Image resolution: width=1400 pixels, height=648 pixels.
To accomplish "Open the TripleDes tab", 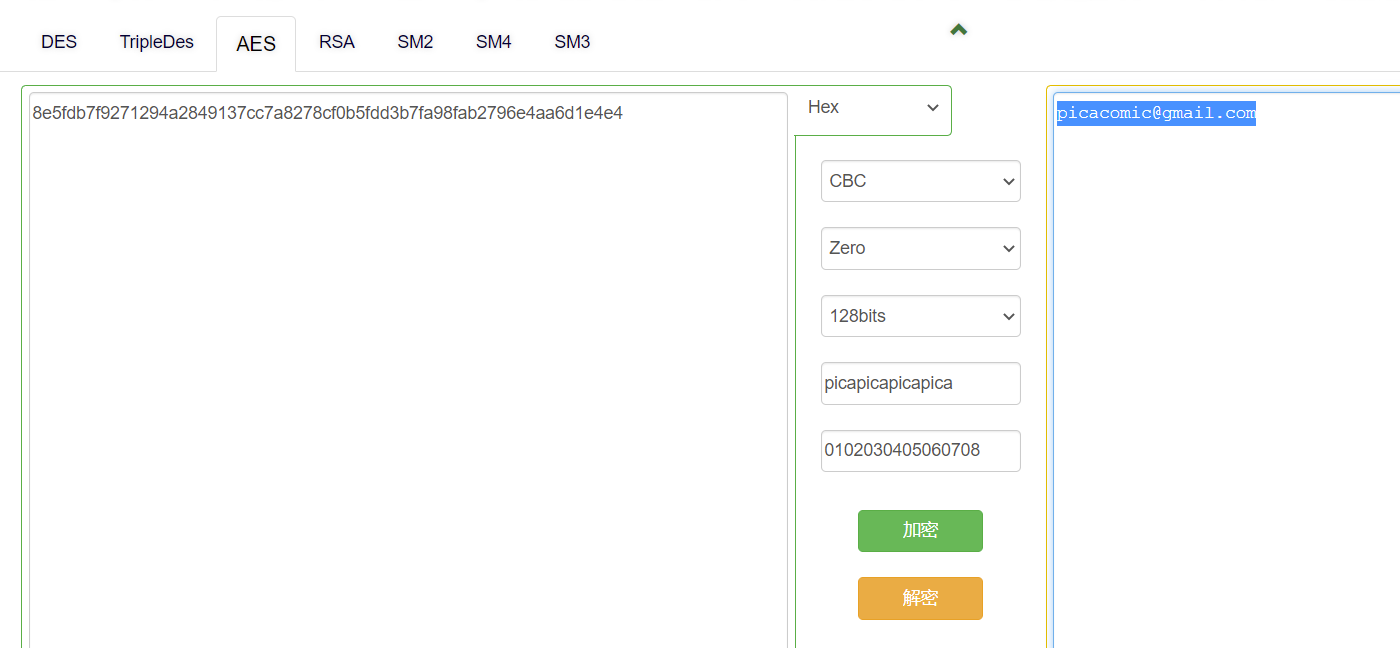I will pyautogui.click(x=157, y=42).
